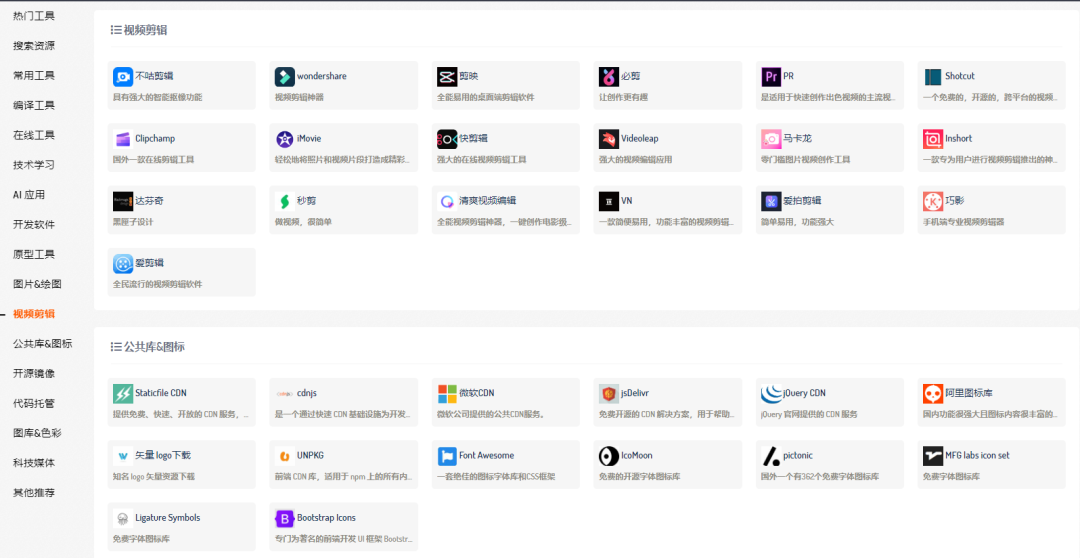Open the UNPKG orange icon

click(285, 456)
